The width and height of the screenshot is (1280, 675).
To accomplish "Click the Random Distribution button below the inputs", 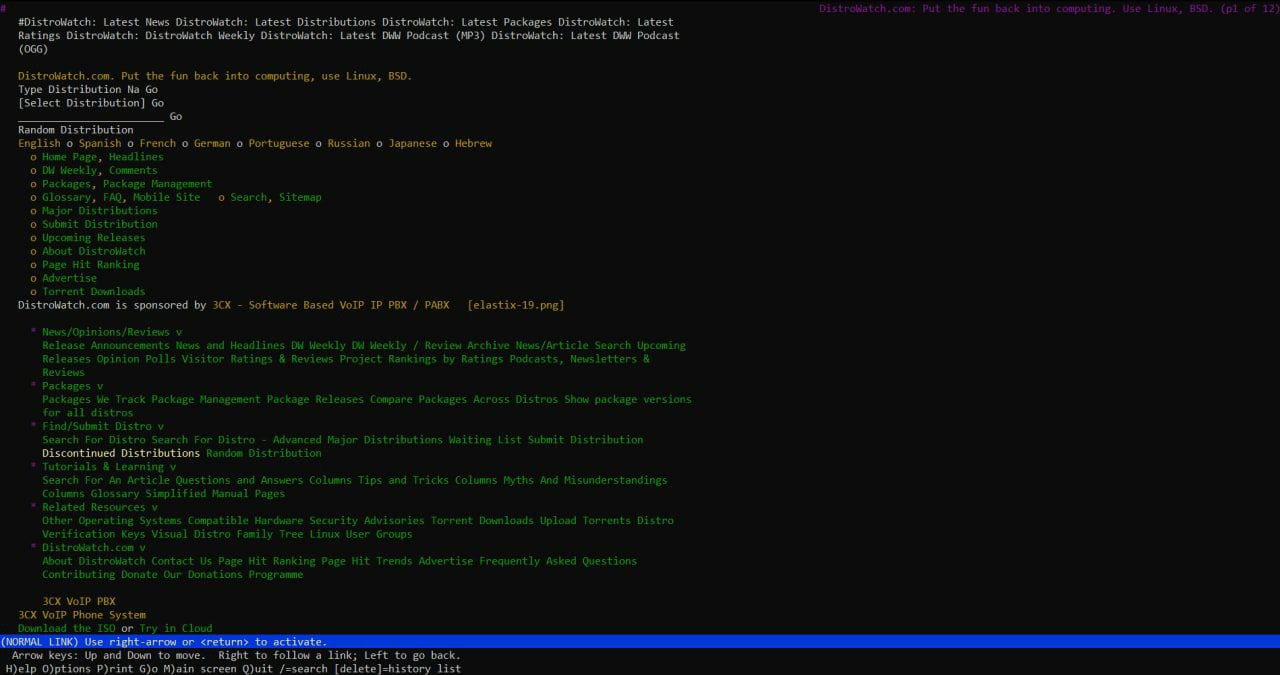I will [76, 130].
